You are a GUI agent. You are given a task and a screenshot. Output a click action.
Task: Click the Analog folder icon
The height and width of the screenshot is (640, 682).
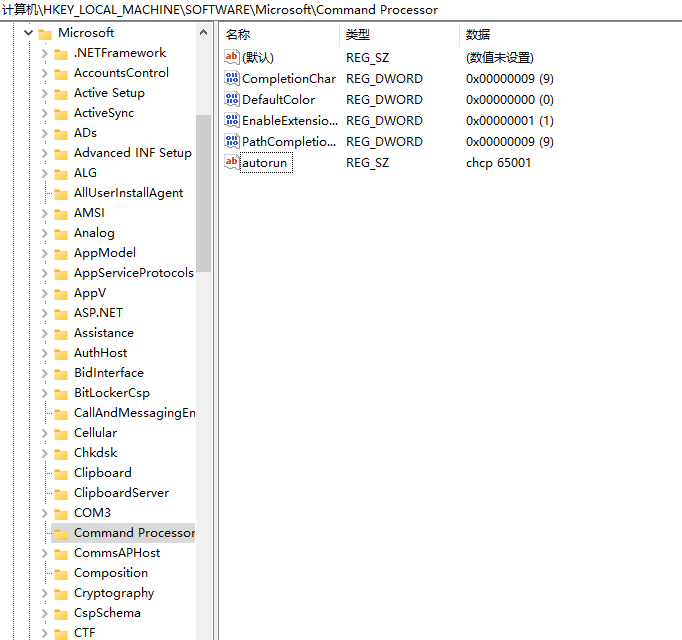tap(61, 234)
